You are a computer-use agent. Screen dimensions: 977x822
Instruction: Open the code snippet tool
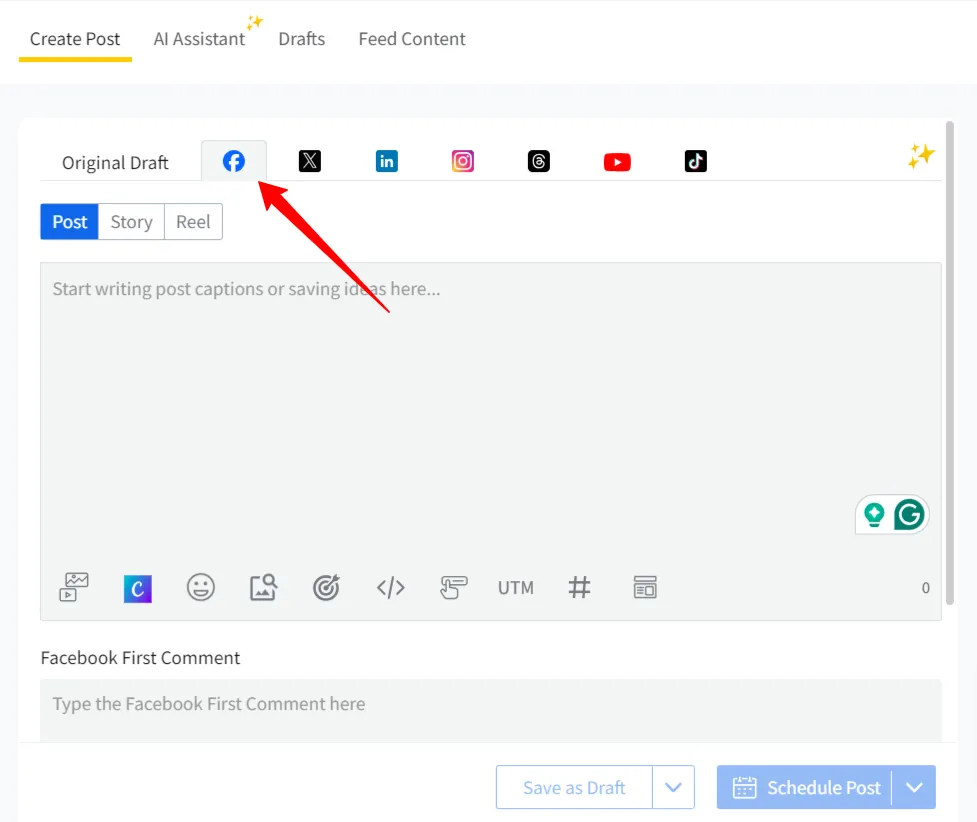click(x=390, y=589)
